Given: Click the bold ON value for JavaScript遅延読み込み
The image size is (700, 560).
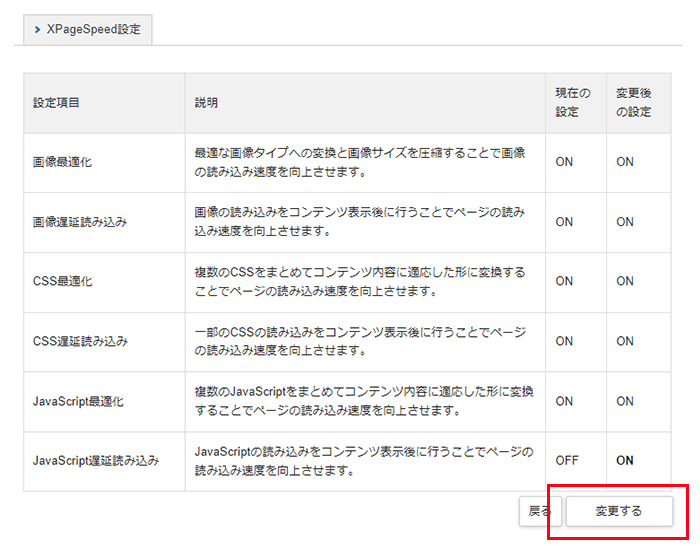Looking at the screenshot, I should click(625, 461).
